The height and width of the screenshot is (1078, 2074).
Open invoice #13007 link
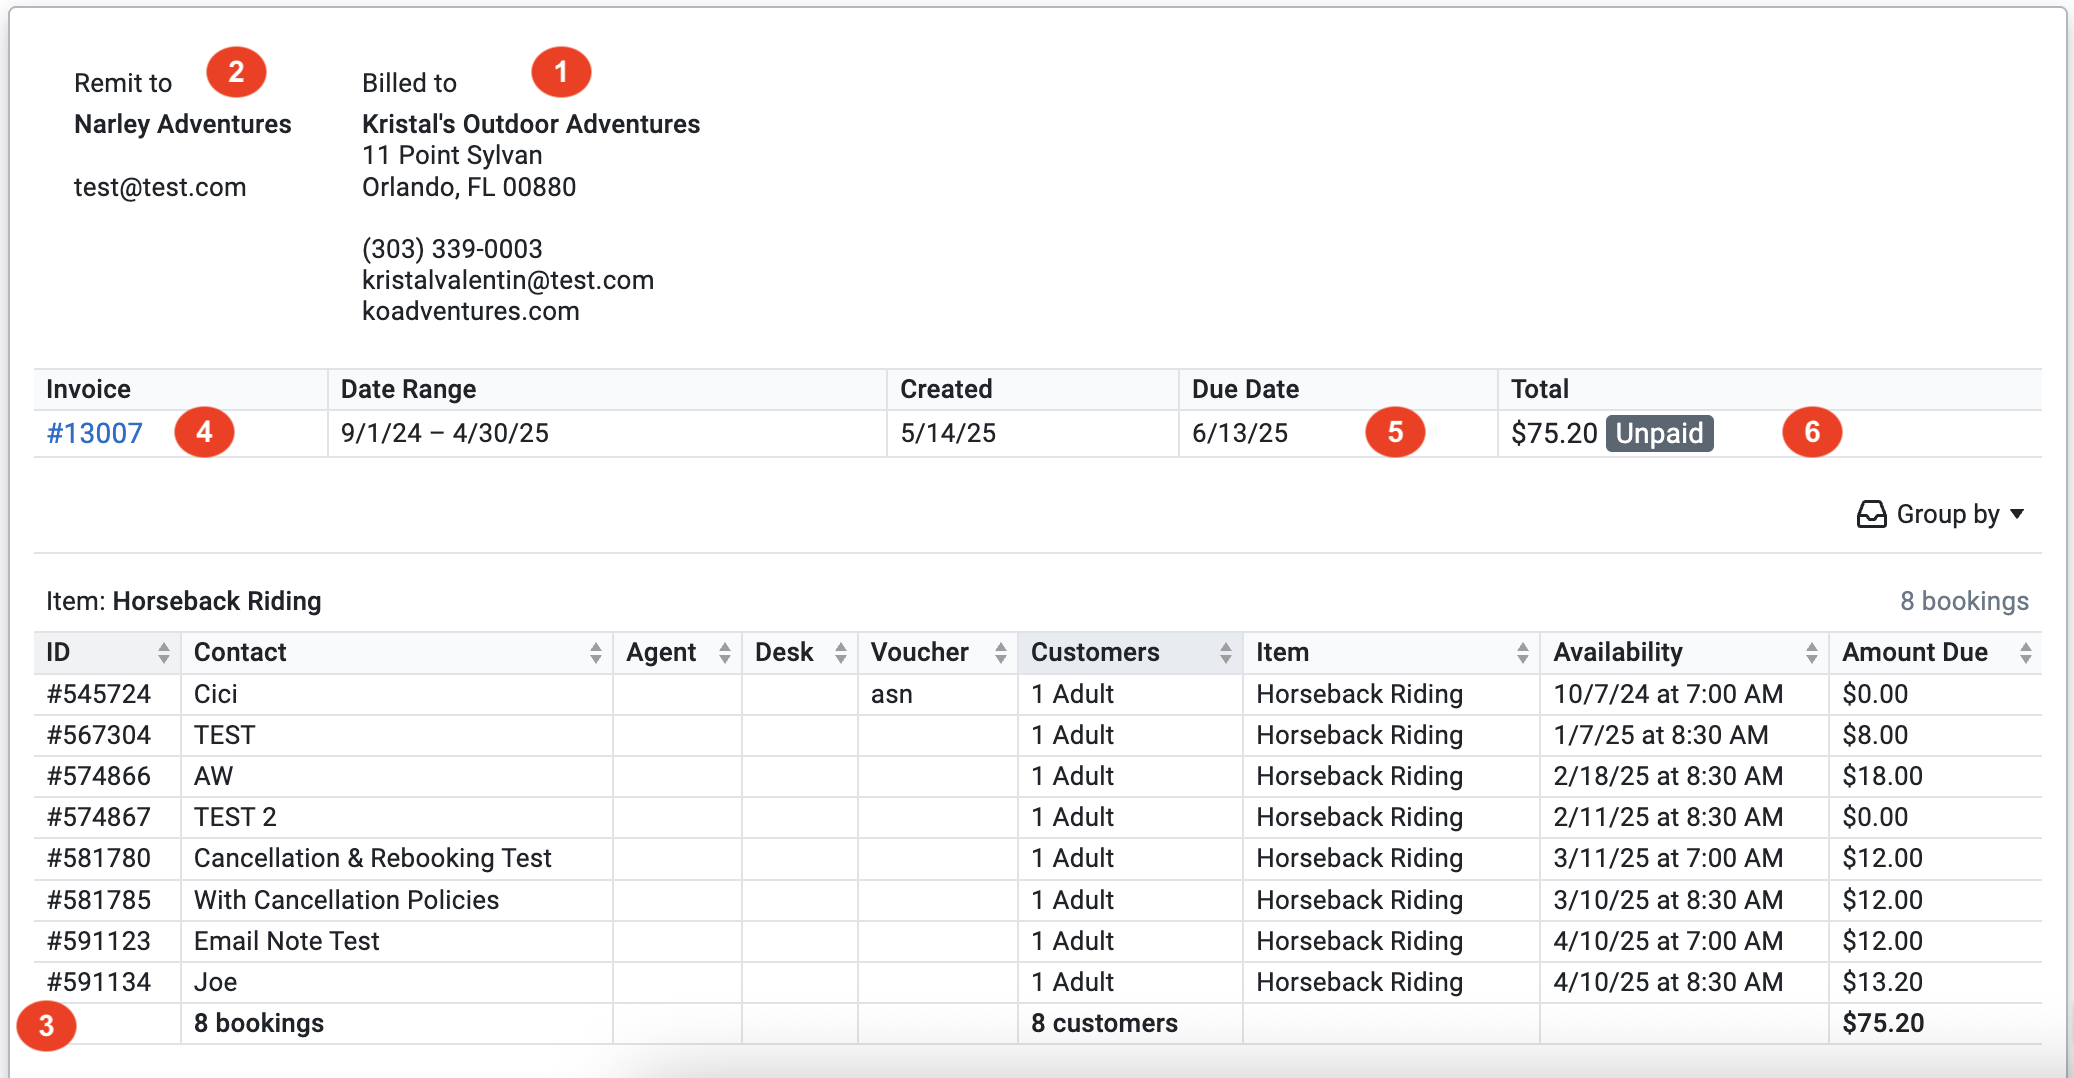point(95,433)
